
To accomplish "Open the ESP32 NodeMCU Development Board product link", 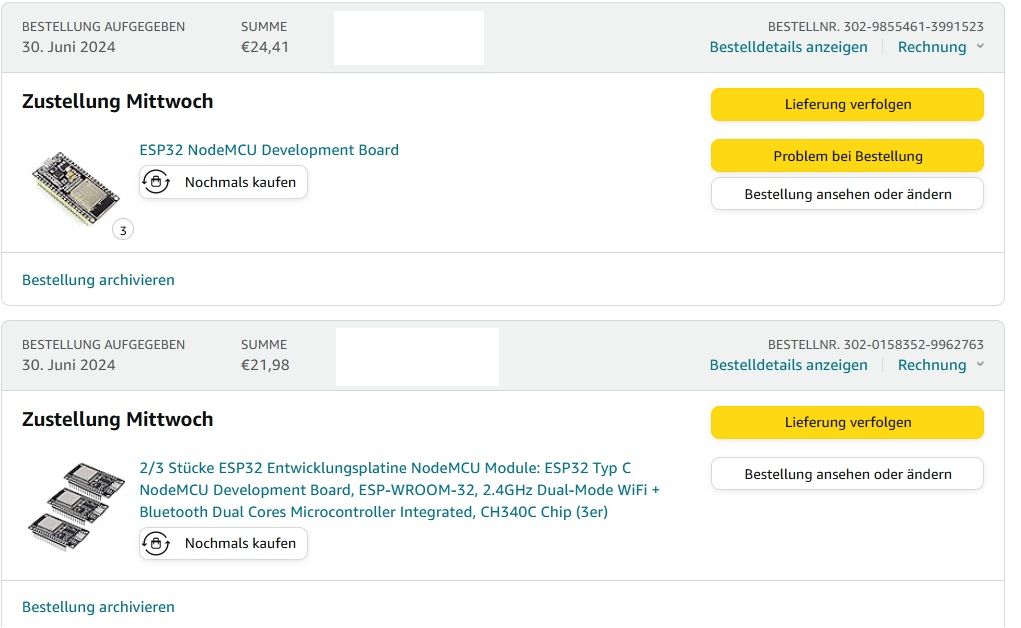I will coord(269,150).
